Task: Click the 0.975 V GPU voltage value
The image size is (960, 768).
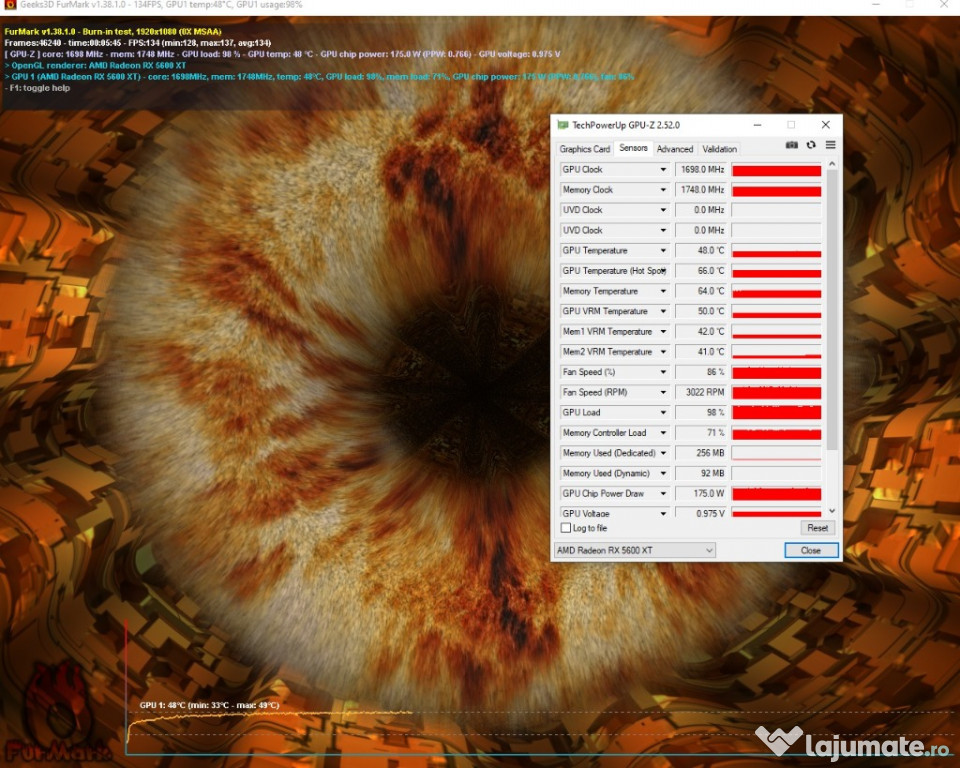Action: click(x=701, y=513)
